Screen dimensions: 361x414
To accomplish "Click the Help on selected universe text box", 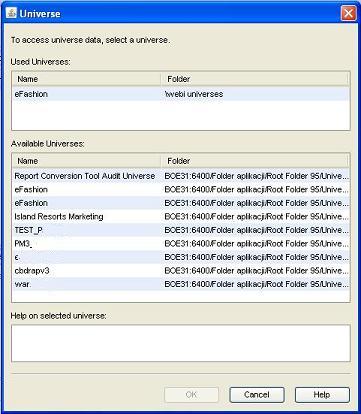I will [x=181, y=343].
